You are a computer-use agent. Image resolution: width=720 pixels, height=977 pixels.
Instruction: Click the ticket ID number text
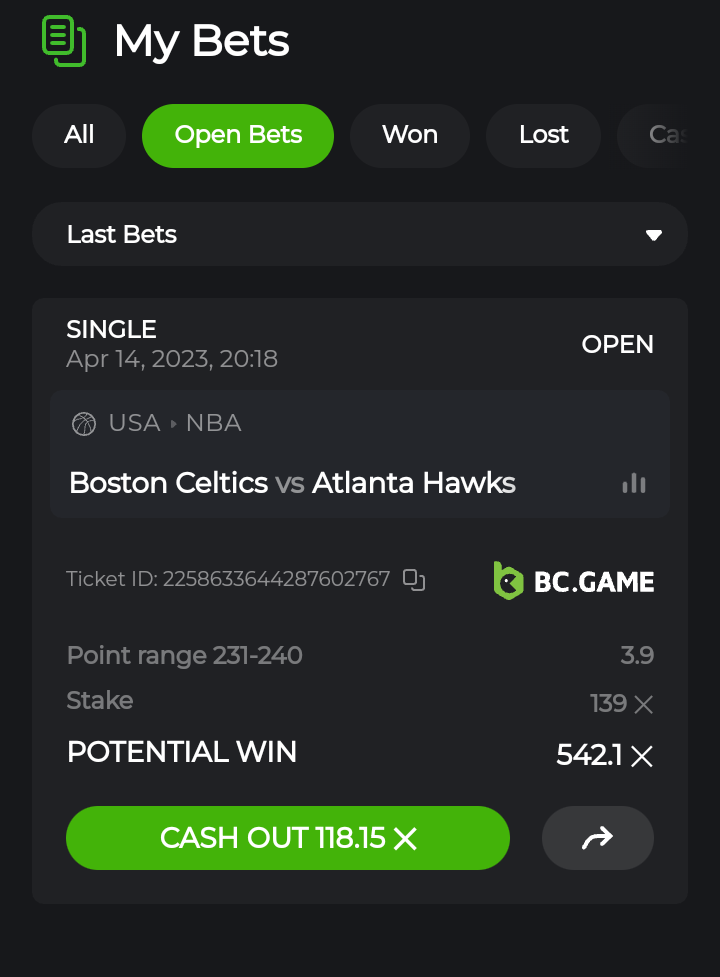pos(276,579)
